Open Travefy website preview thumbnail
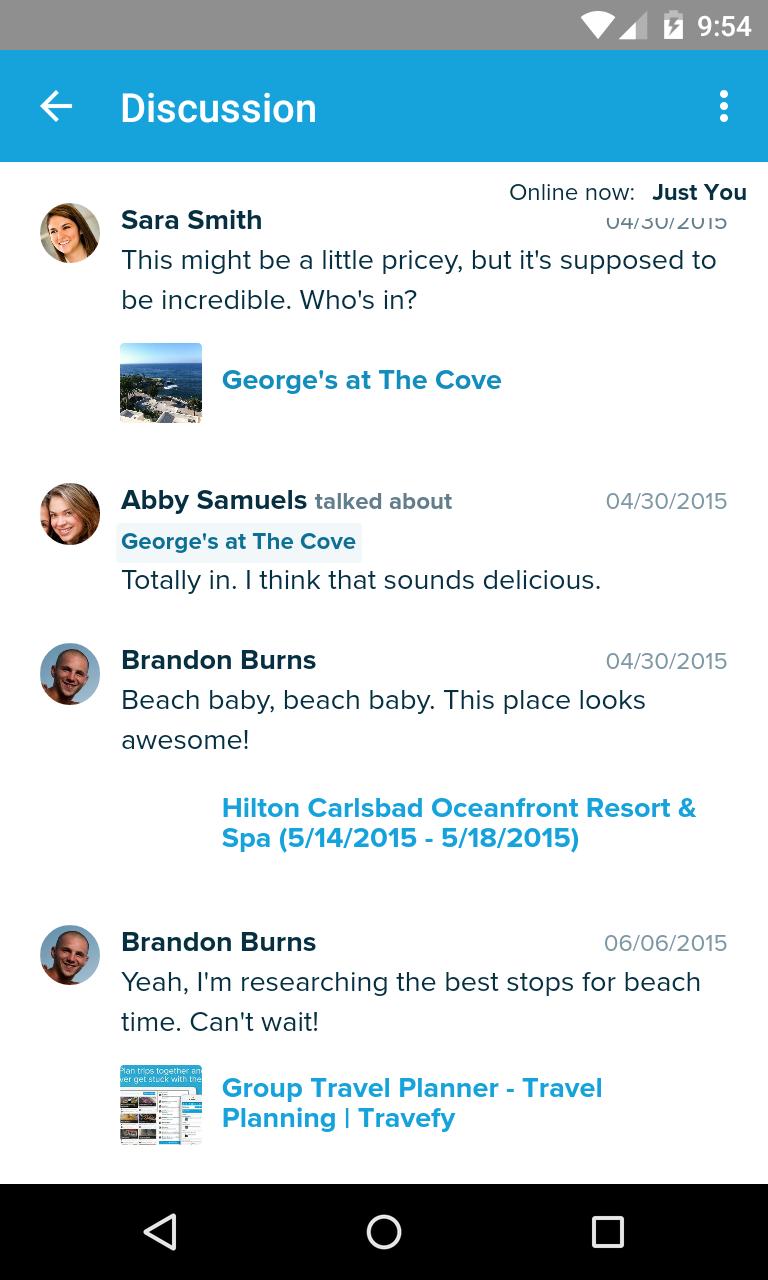This screenshot has width=768, height=1280. (x=161, y=1104)
